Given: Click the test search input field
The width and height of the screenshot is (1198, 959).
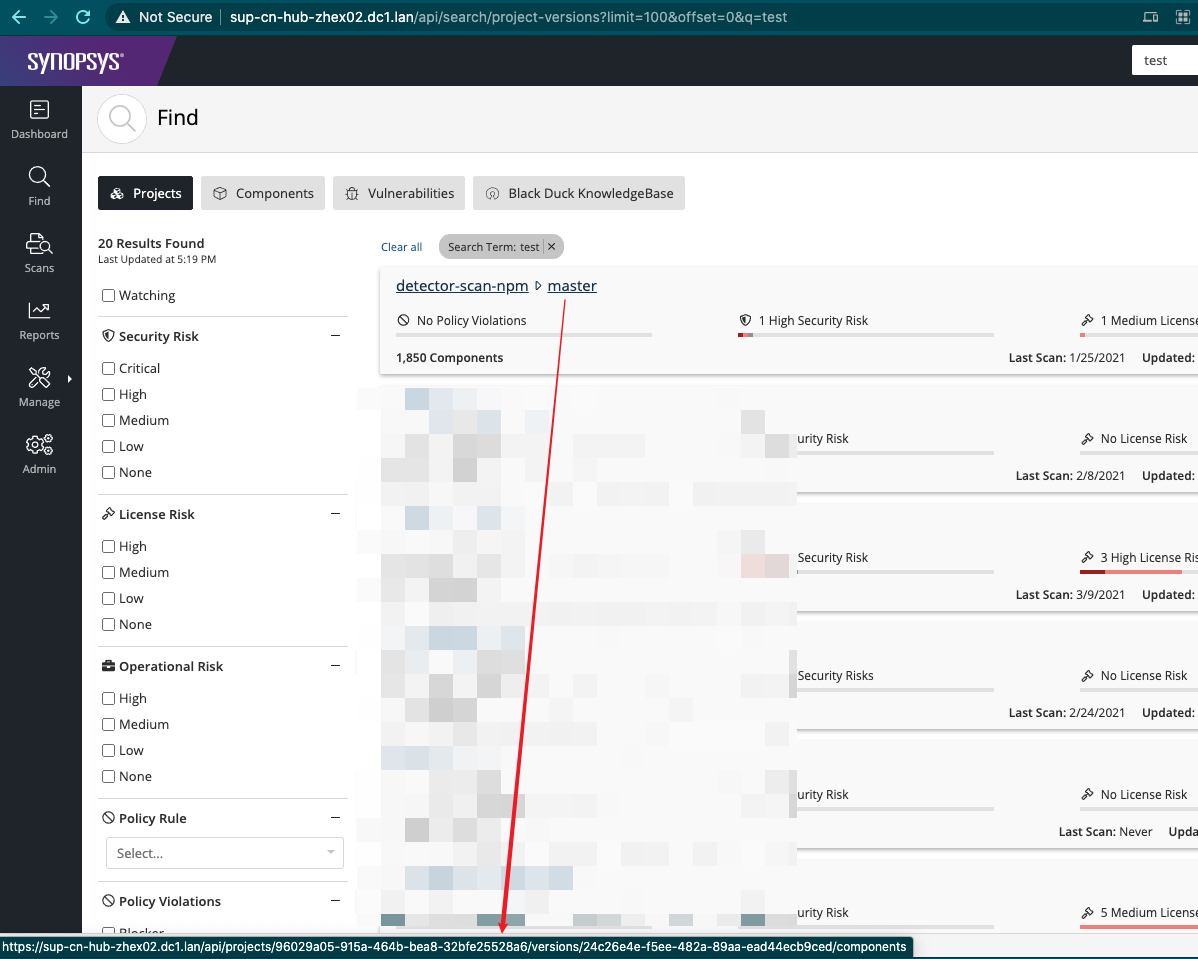Looking at the screenshot, I should pyautogui.click(x=1164, y=60).
